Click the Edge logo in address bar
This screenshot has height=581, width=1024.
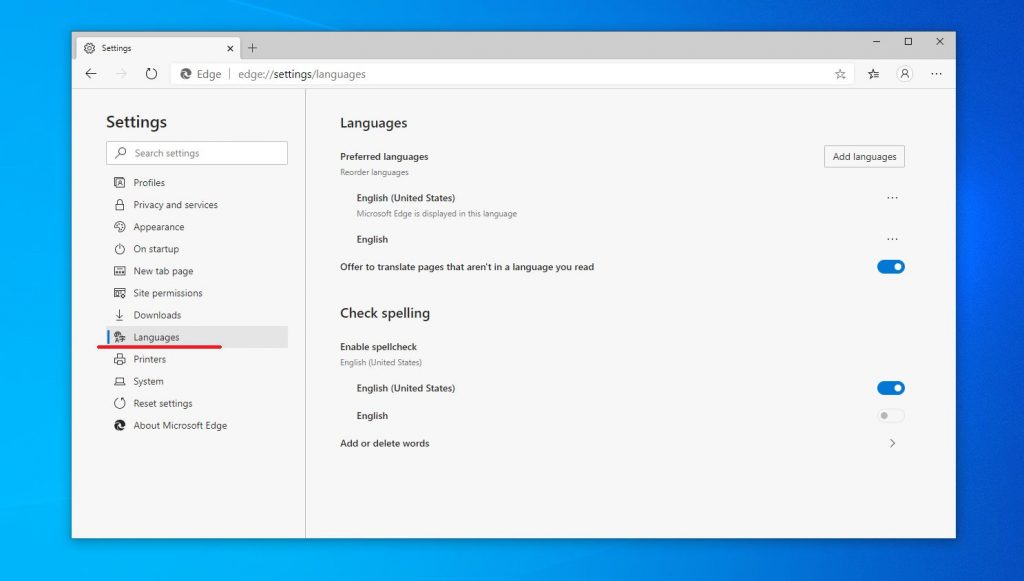[x=185, y=74]
